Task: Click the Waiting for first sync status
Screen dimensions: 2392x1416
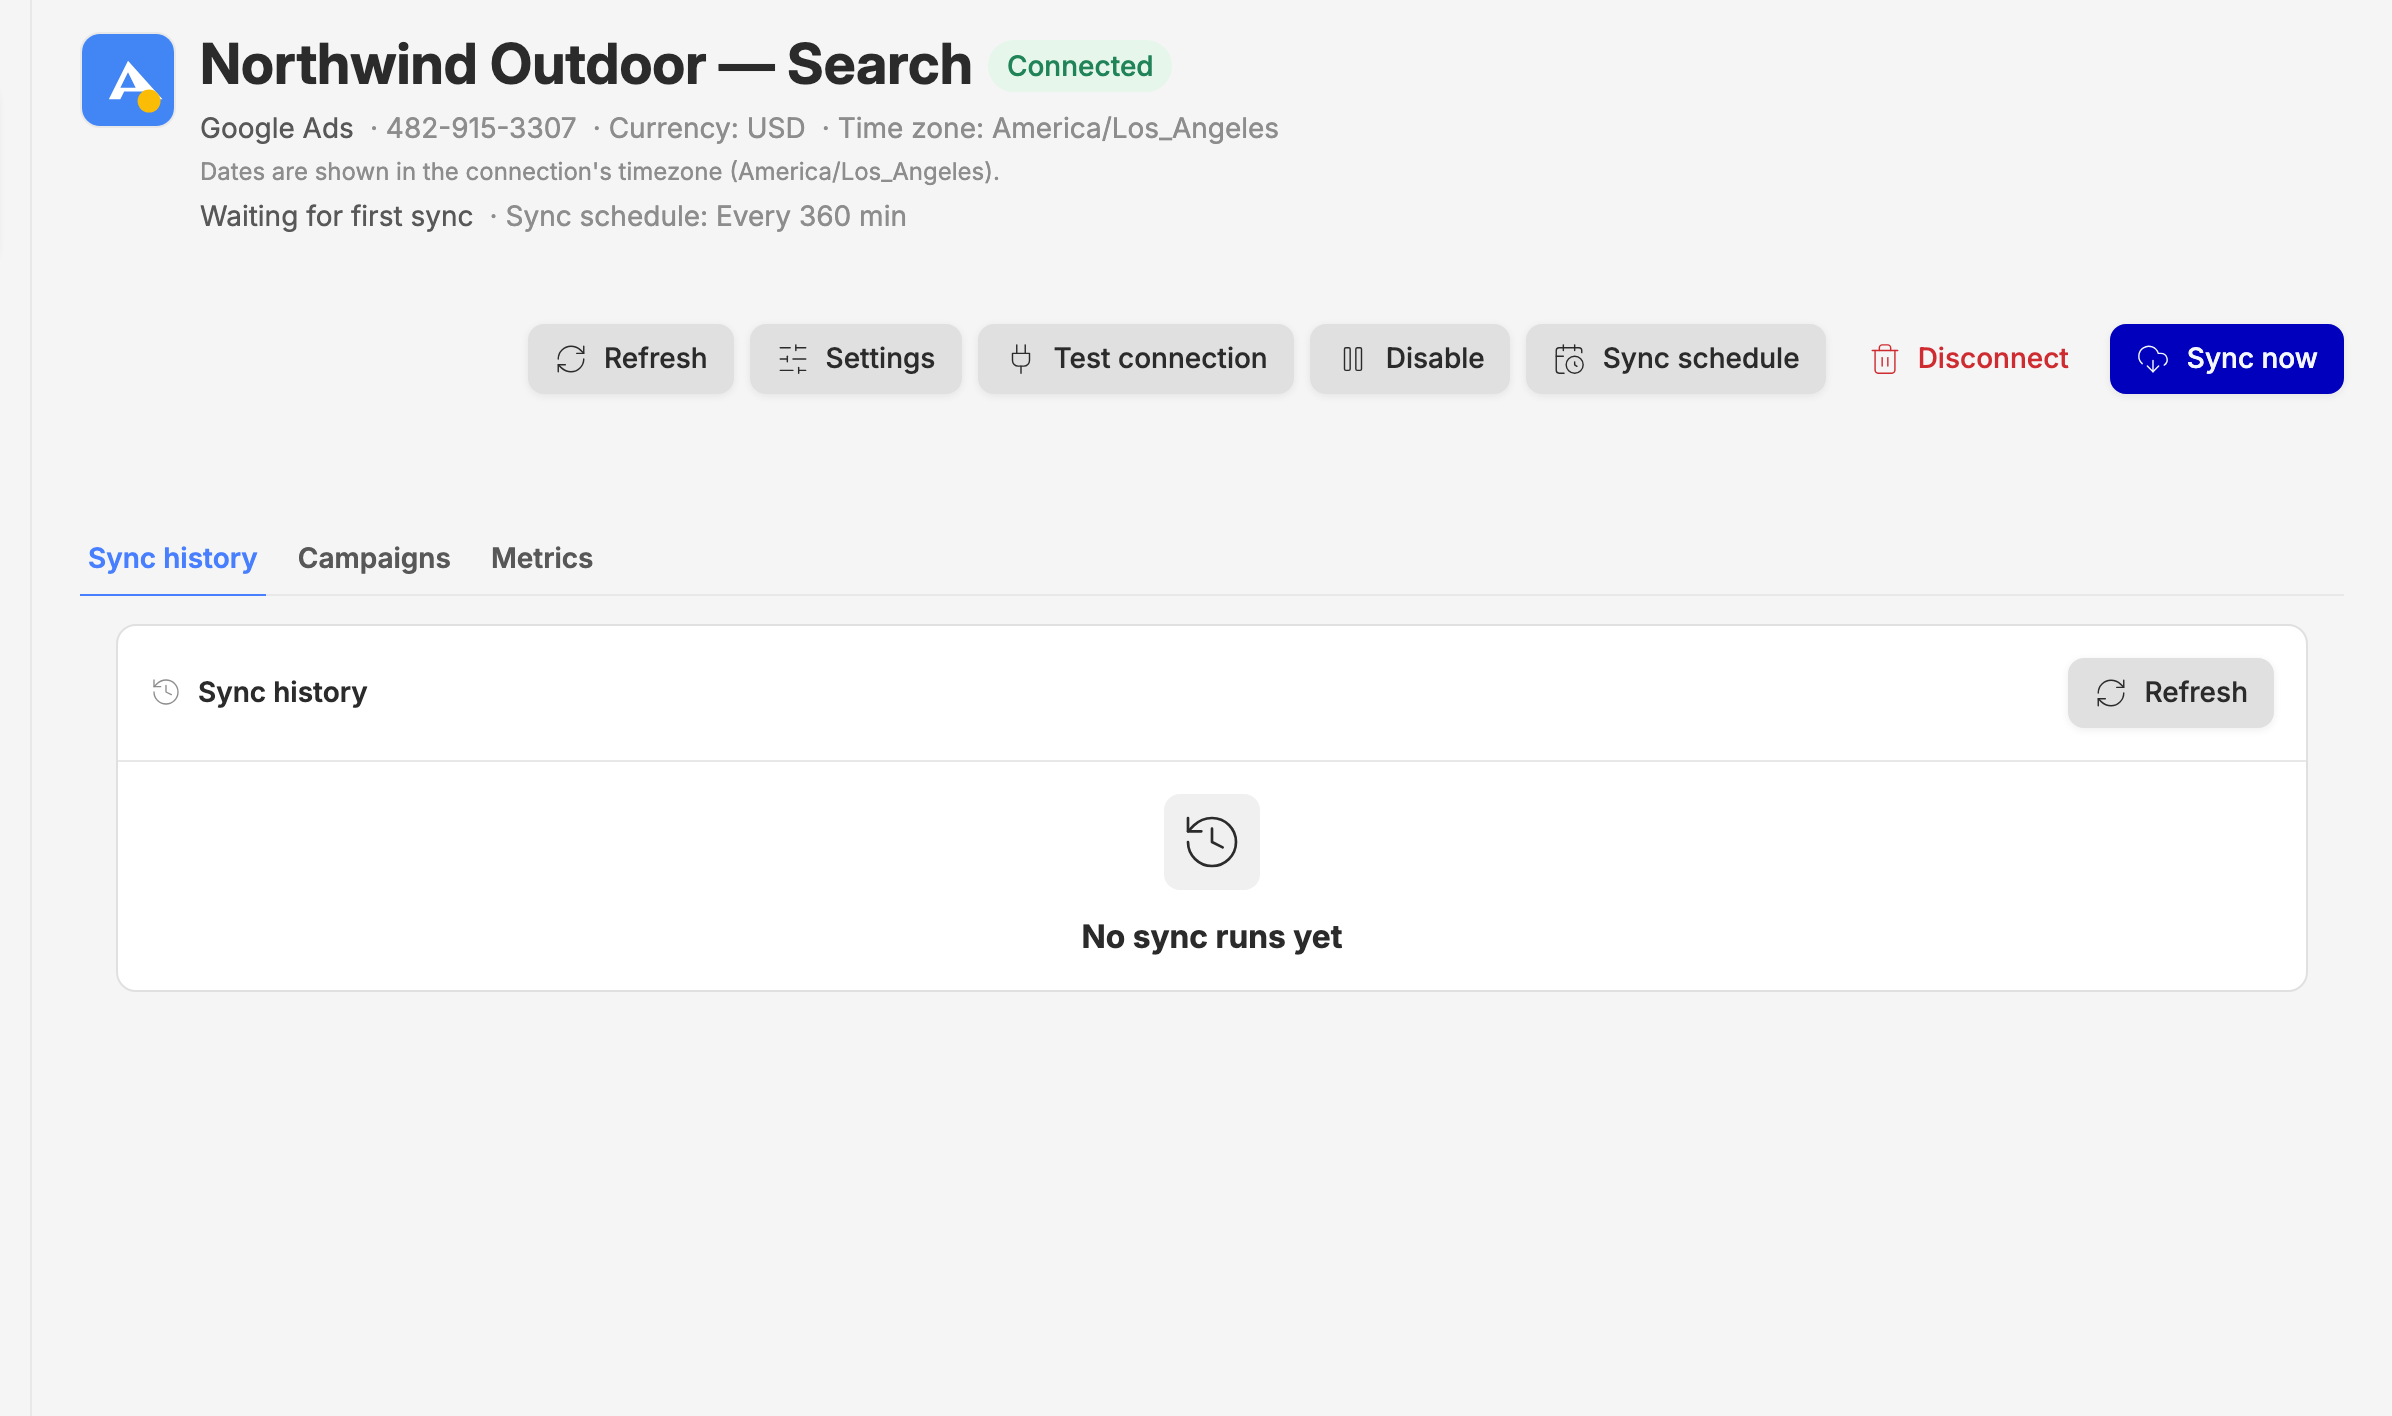Action: (x=336, y=217)
